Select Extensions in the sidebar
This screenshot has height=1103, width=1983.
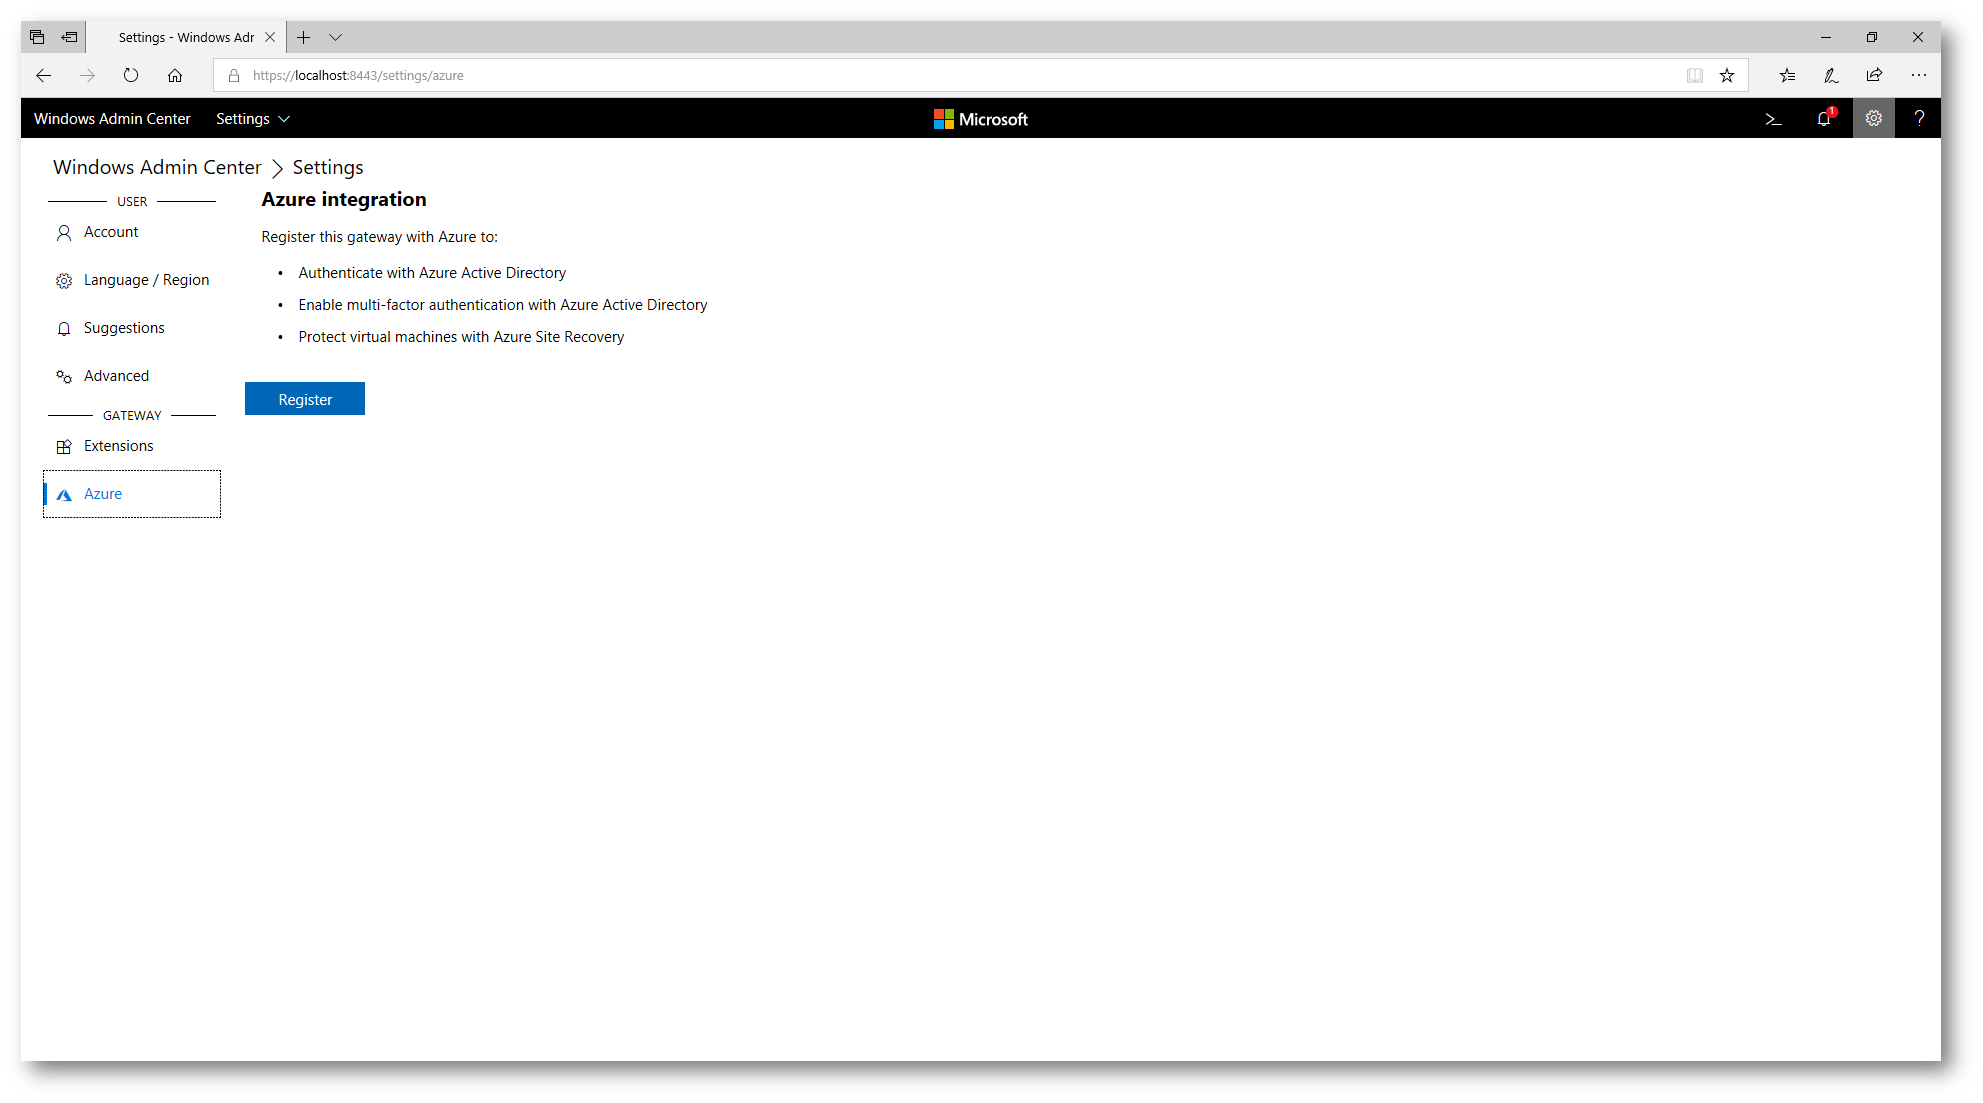[x=118, y=446]
